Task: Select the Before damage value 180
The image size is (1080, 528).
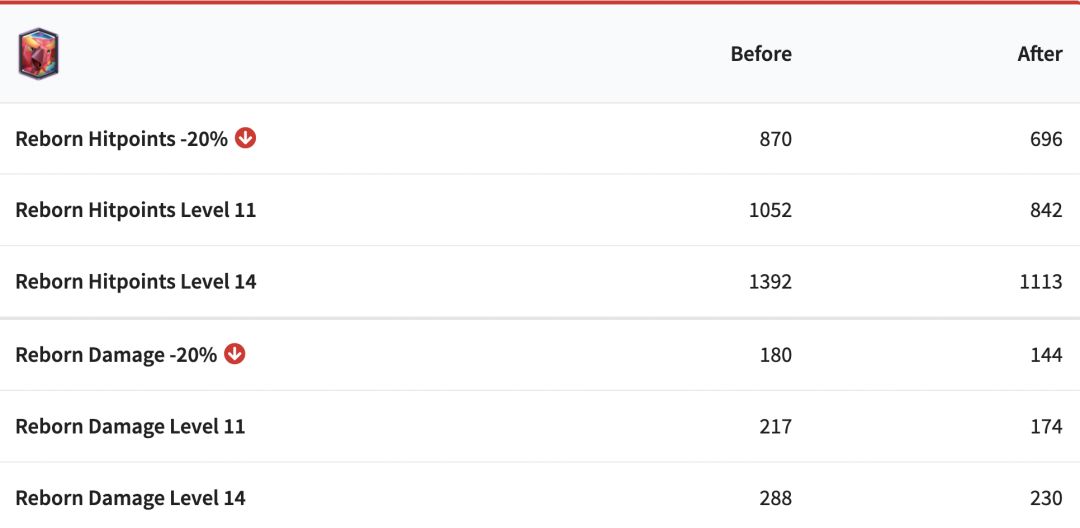Action: point(775,355)
